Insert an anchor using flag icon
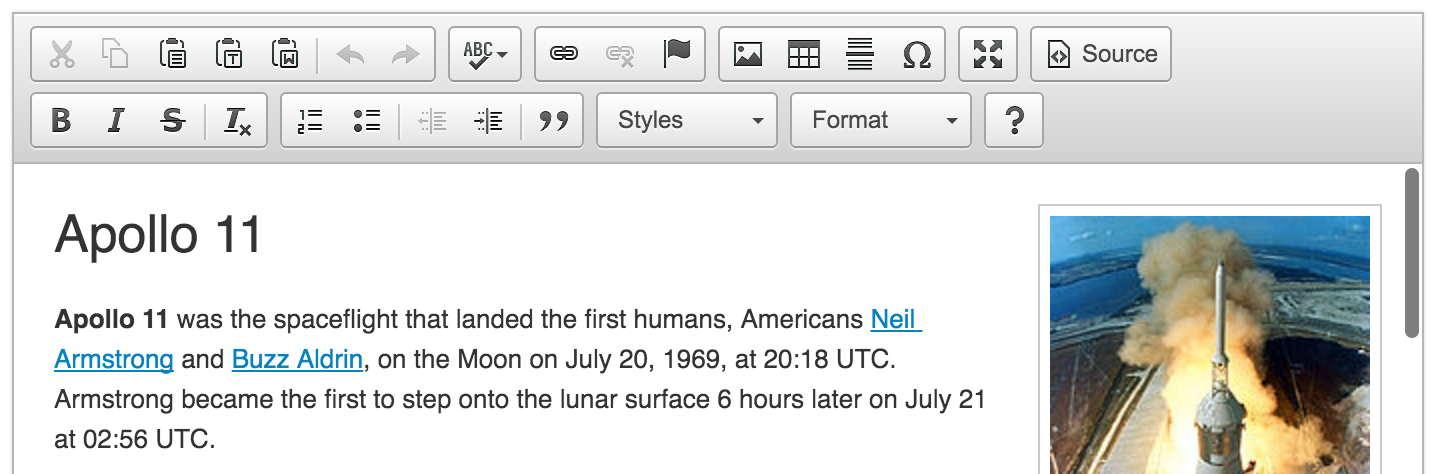1440x474 pixels. click(x=677, y=54)
